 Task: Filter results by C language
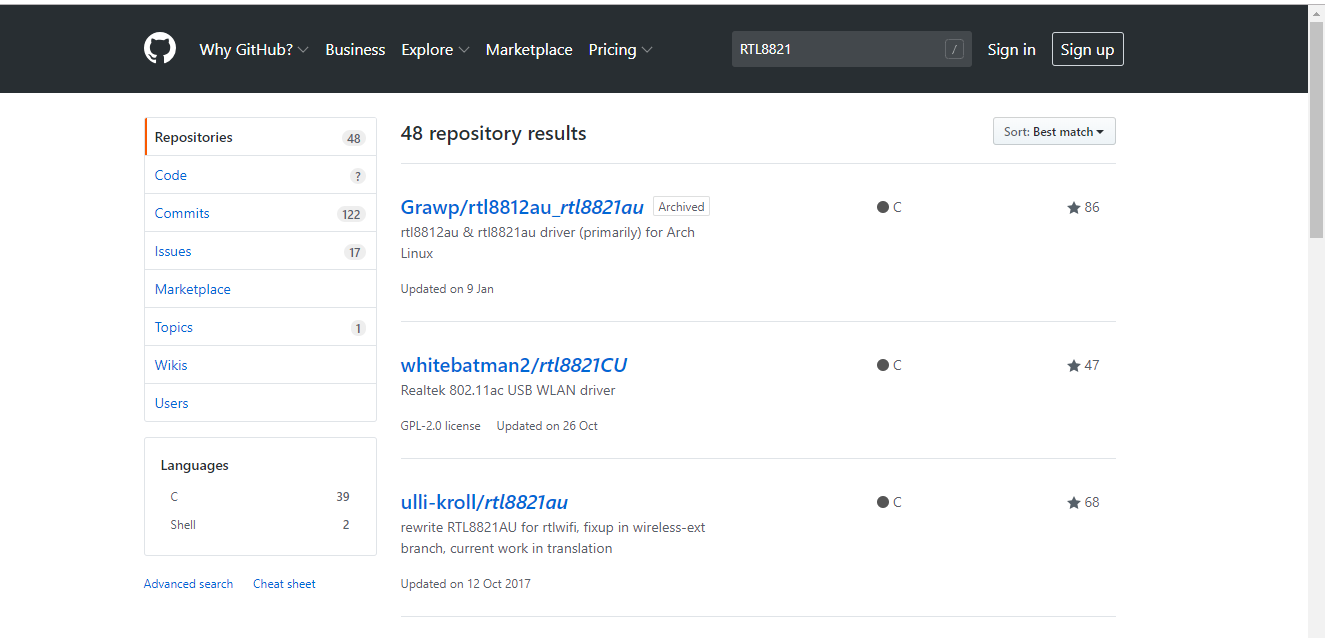tap(260, 497)
